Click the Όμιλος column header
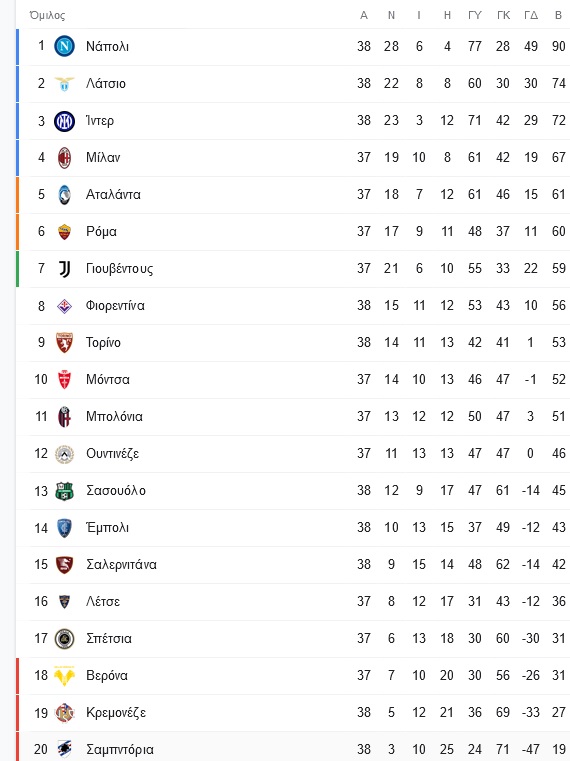The width and height of the screenshot is (570, 761). click(47, 16)
